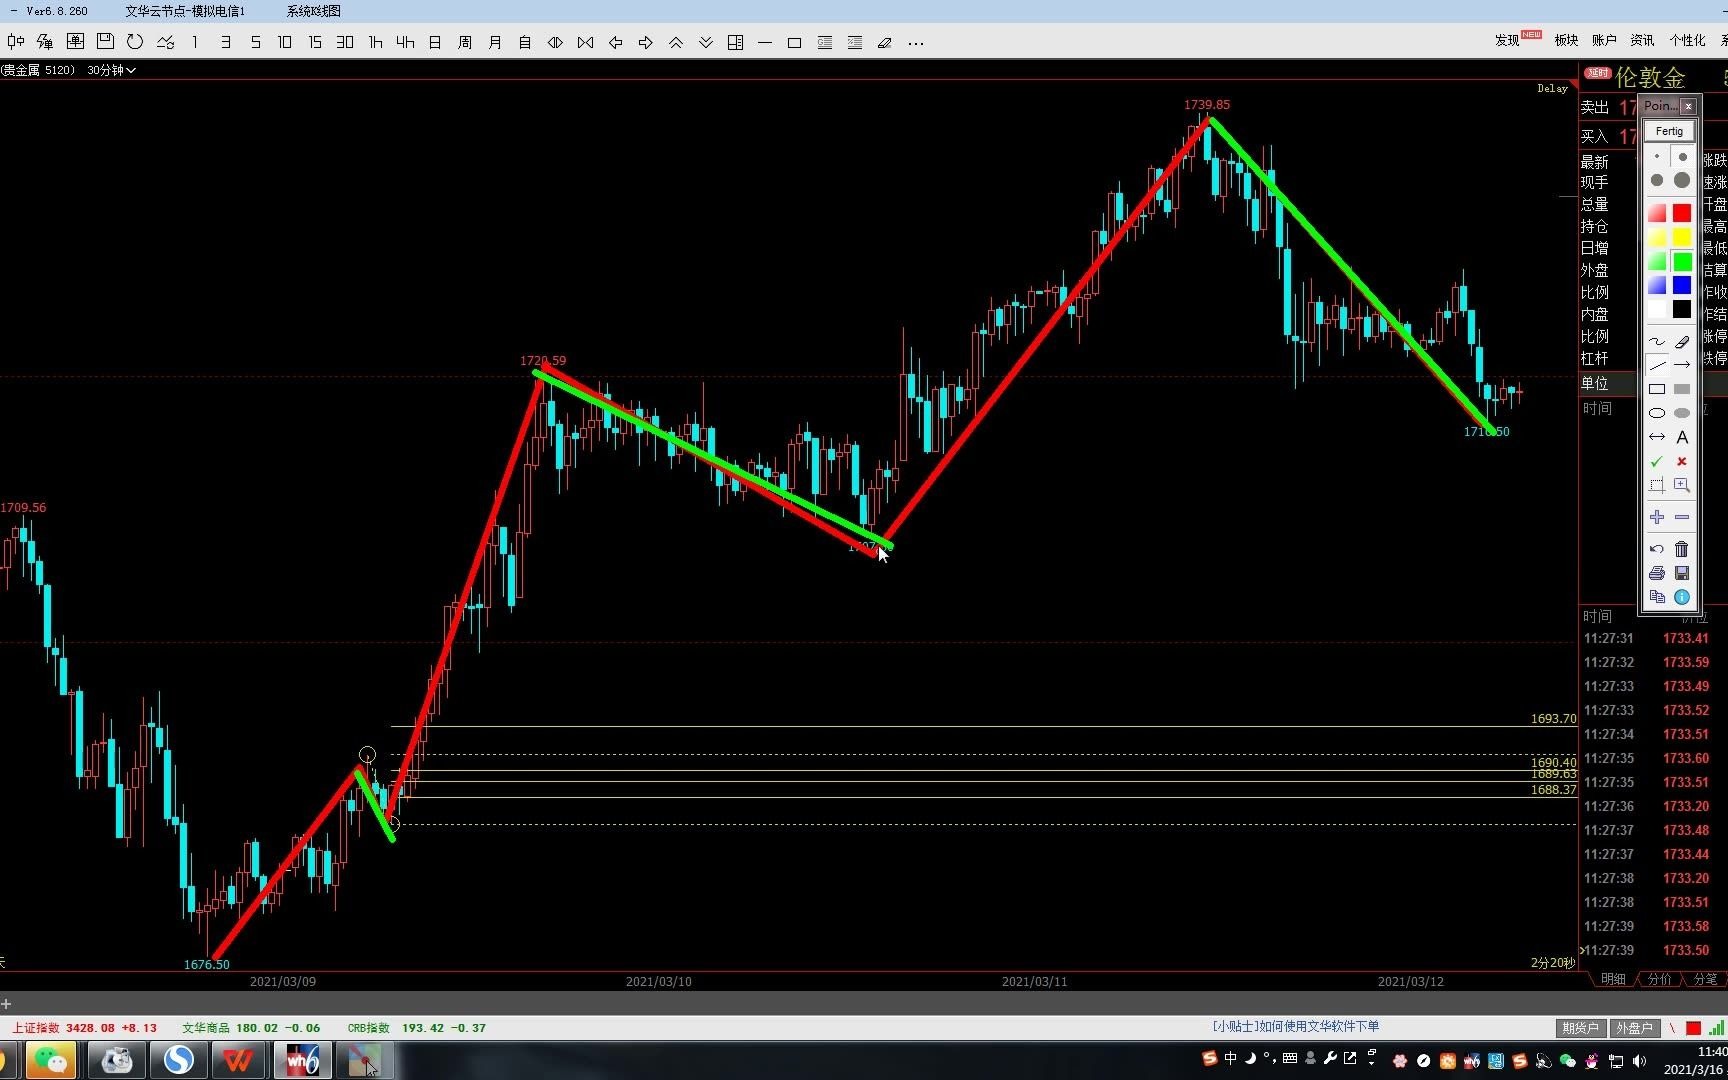Select the crop selection tool
Viewport: 1728px width, 1080px height.
coord(1657,485)
